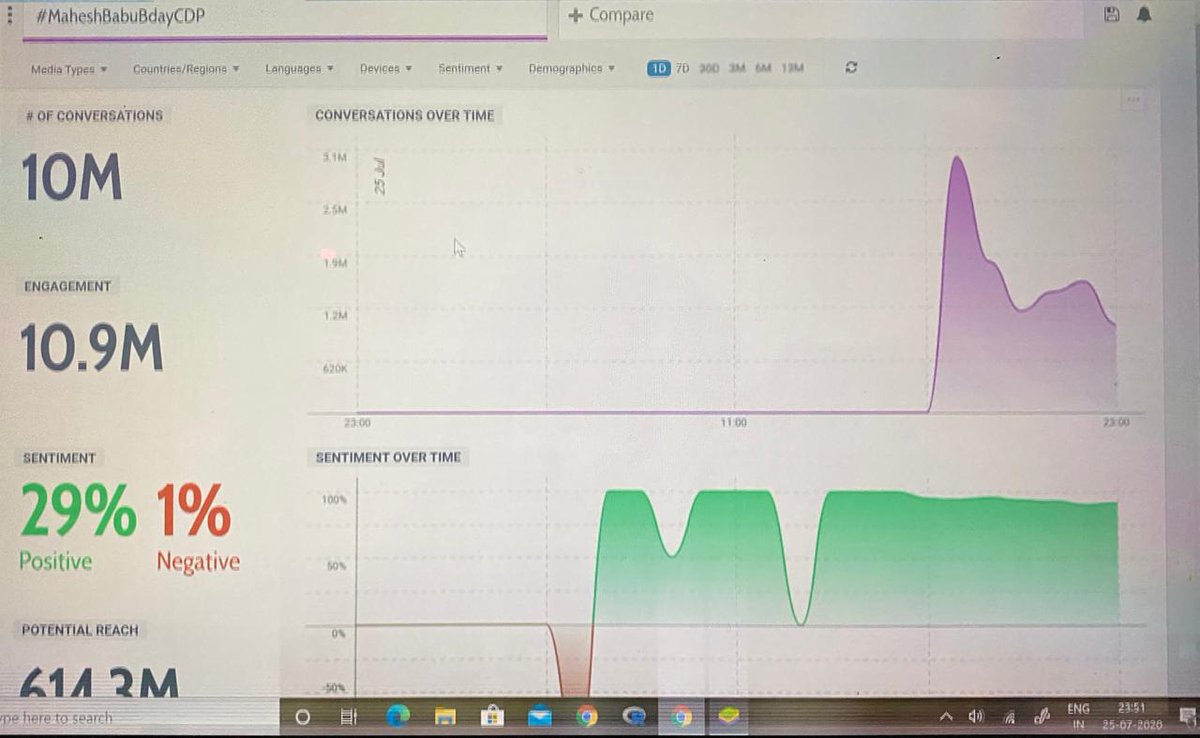Click the Windows taskbar search box
Image resolution: width=1200 pixels, height=738 pixels.
(x=140, y=717)
